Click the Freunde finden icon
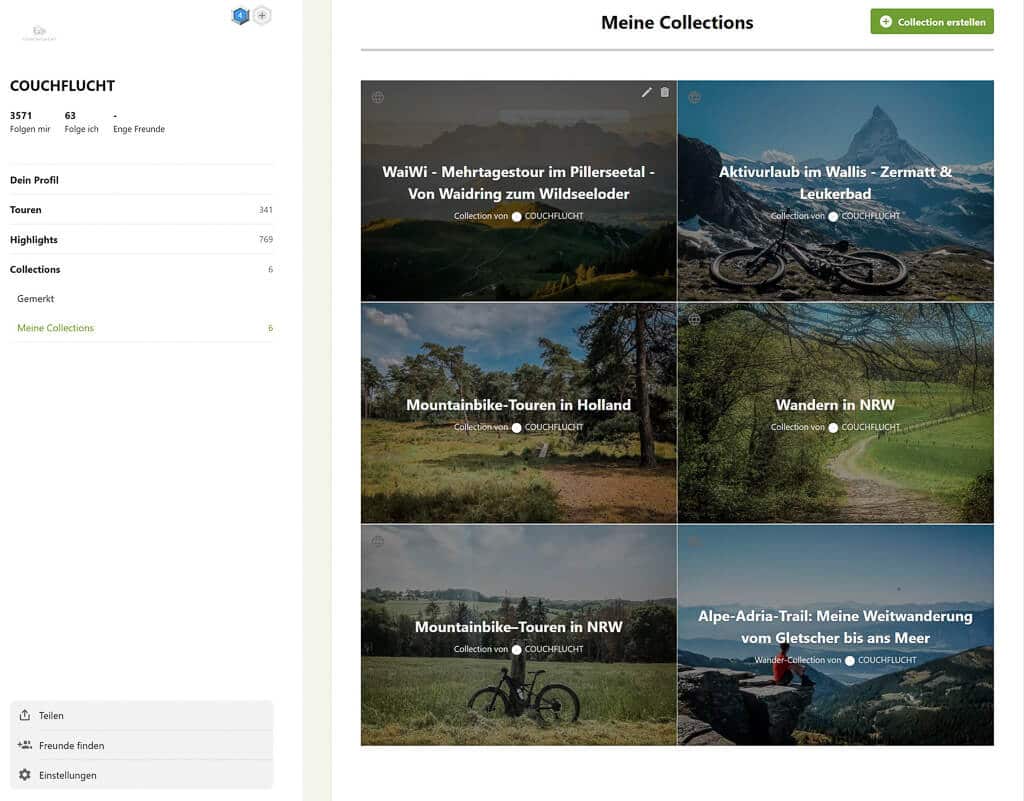 25,745
